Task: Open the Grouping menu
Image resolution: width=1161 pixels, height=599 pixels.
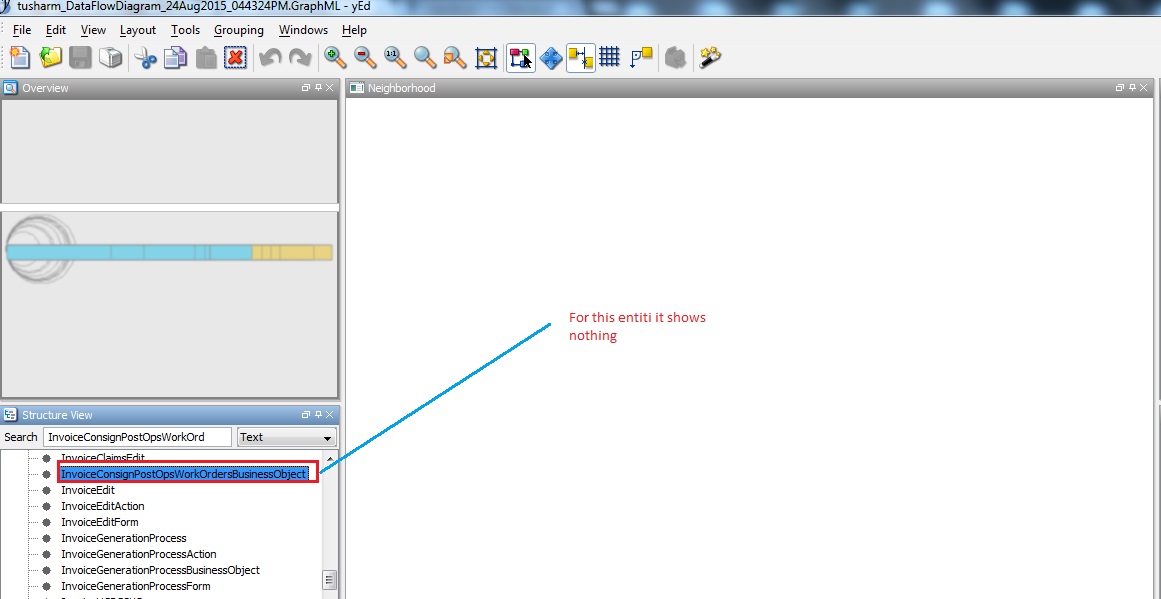Action: click(x=239, y=30)
